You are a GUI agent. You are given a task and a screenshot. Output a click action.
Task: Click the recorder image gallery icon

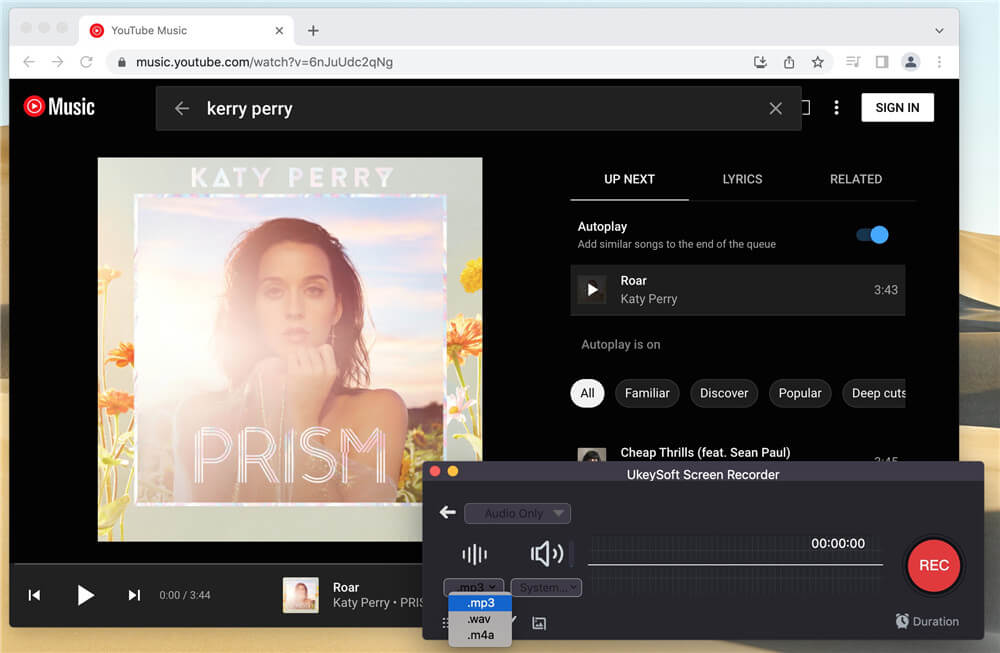coord(539,623)
